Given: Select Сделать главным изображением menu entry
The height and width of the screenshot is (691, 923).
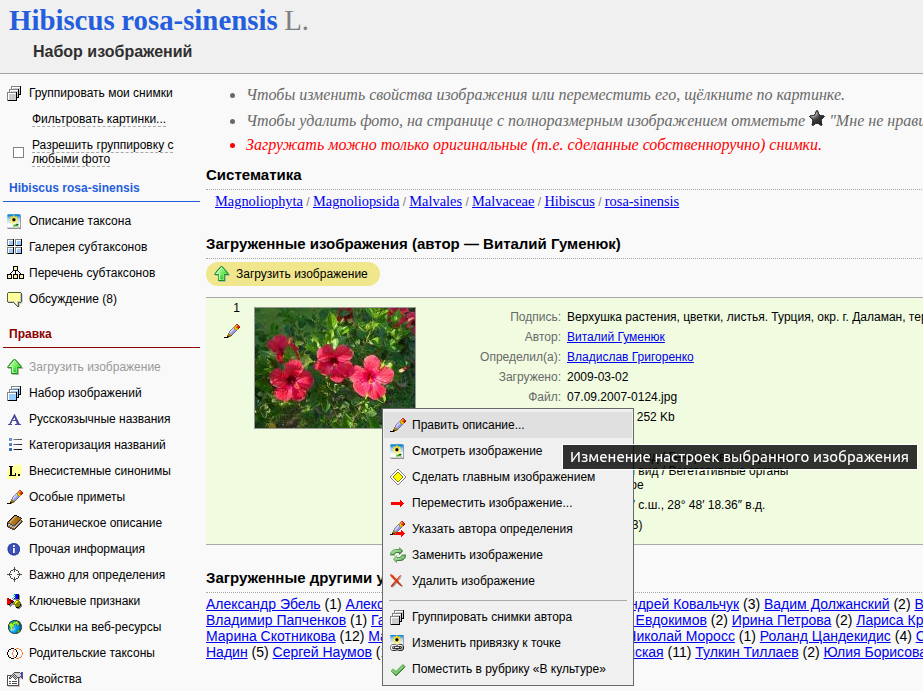Looking at the screenshot, I should tap(508, 477).
